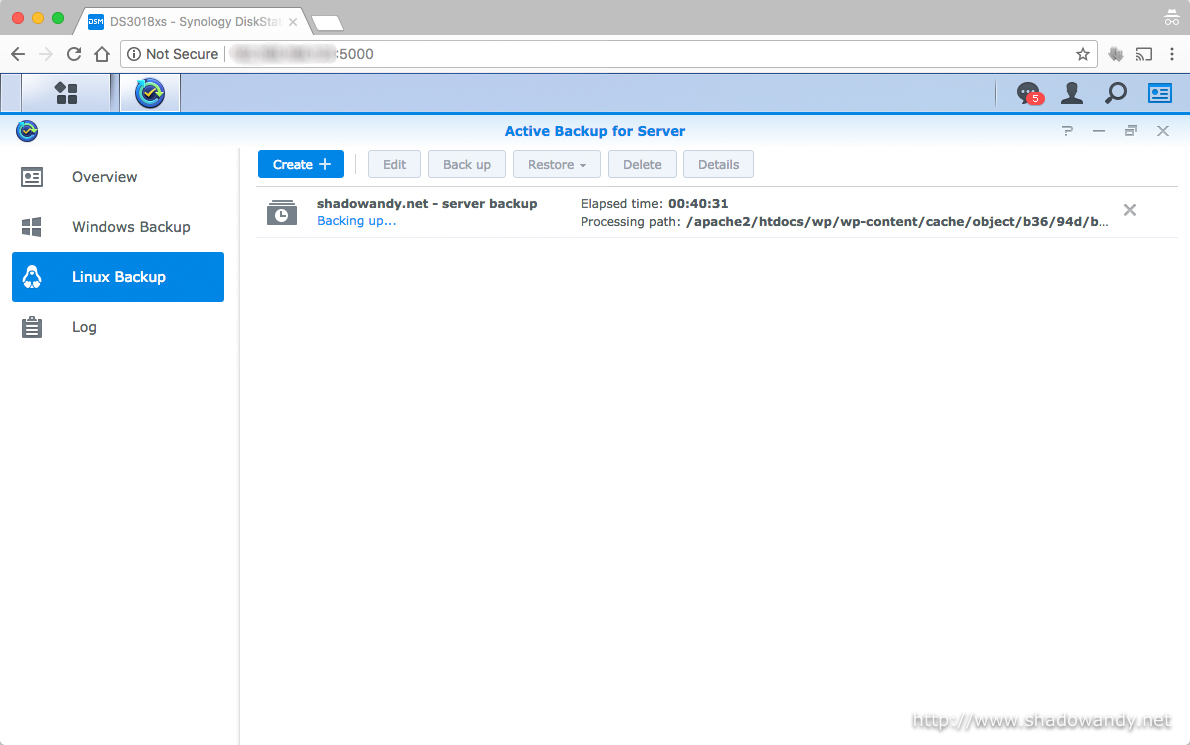The image size is (1190, 745).
Task: Click the macOS yellow minimize button
Action: pos(38,17)
